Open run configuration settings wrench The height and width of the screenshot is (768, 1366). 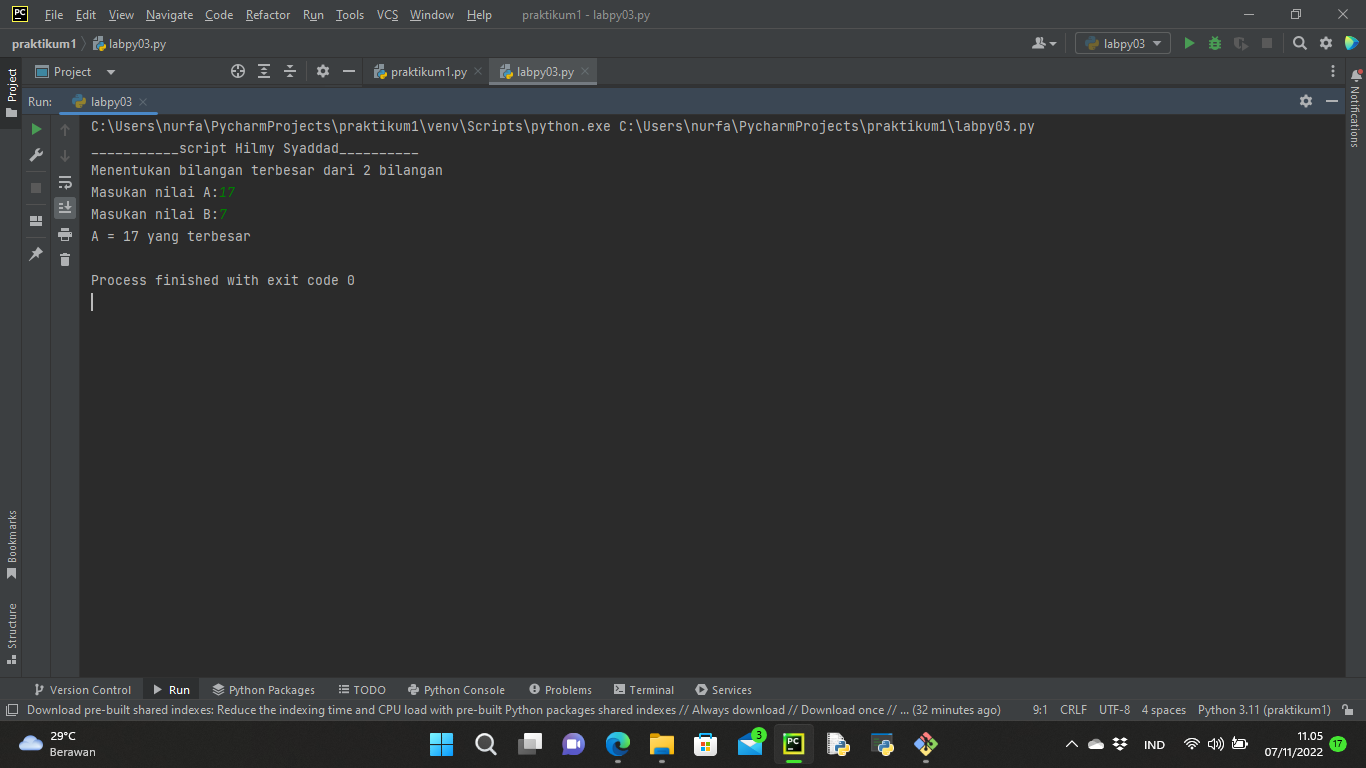pos(35,155)
